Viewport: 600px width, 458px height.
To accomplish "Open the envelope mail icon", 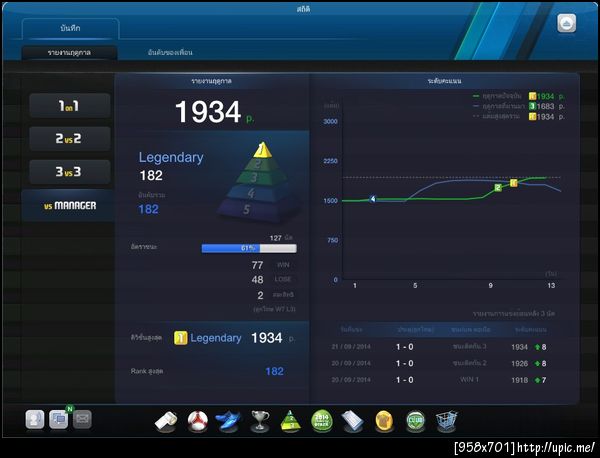I will tap(82, 419).
